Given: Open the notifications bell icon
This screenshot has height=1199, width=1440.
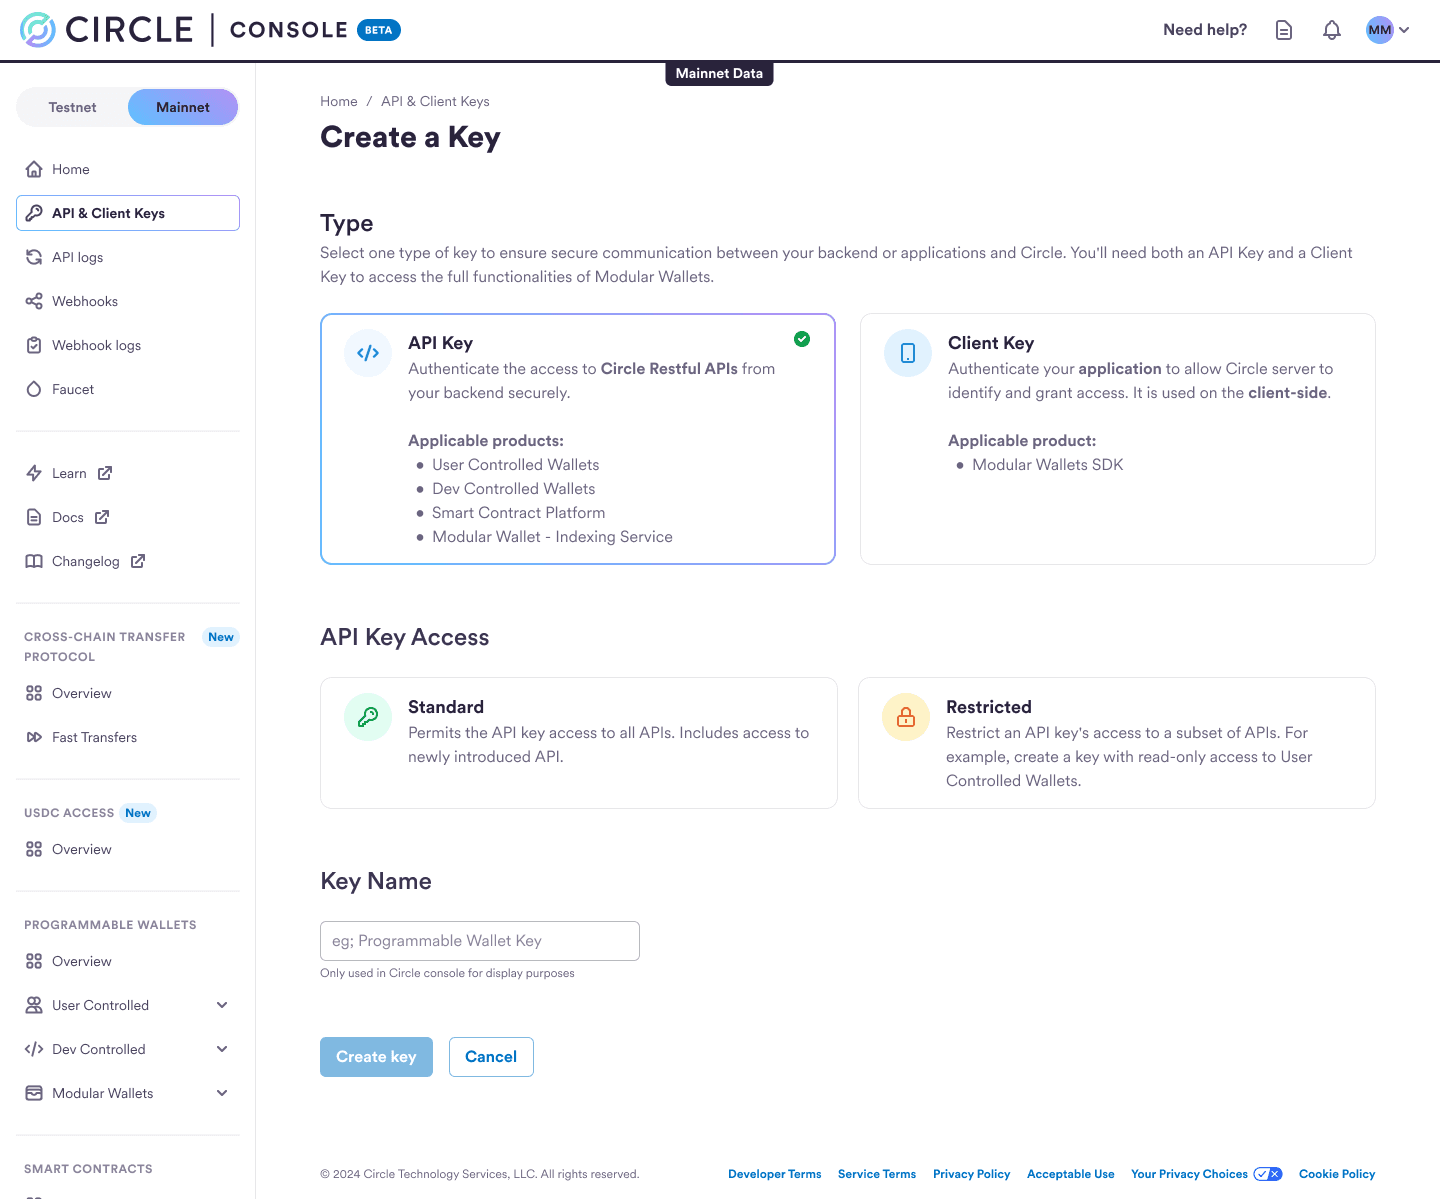Looking at the screenshot, I should coord(1331,30).
